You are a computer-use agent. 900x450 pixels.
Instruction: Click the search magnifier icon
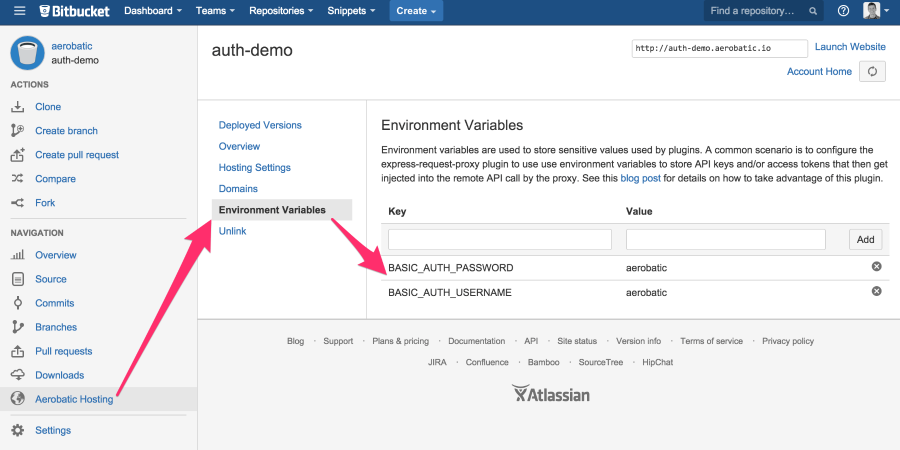tap(812, 11)
